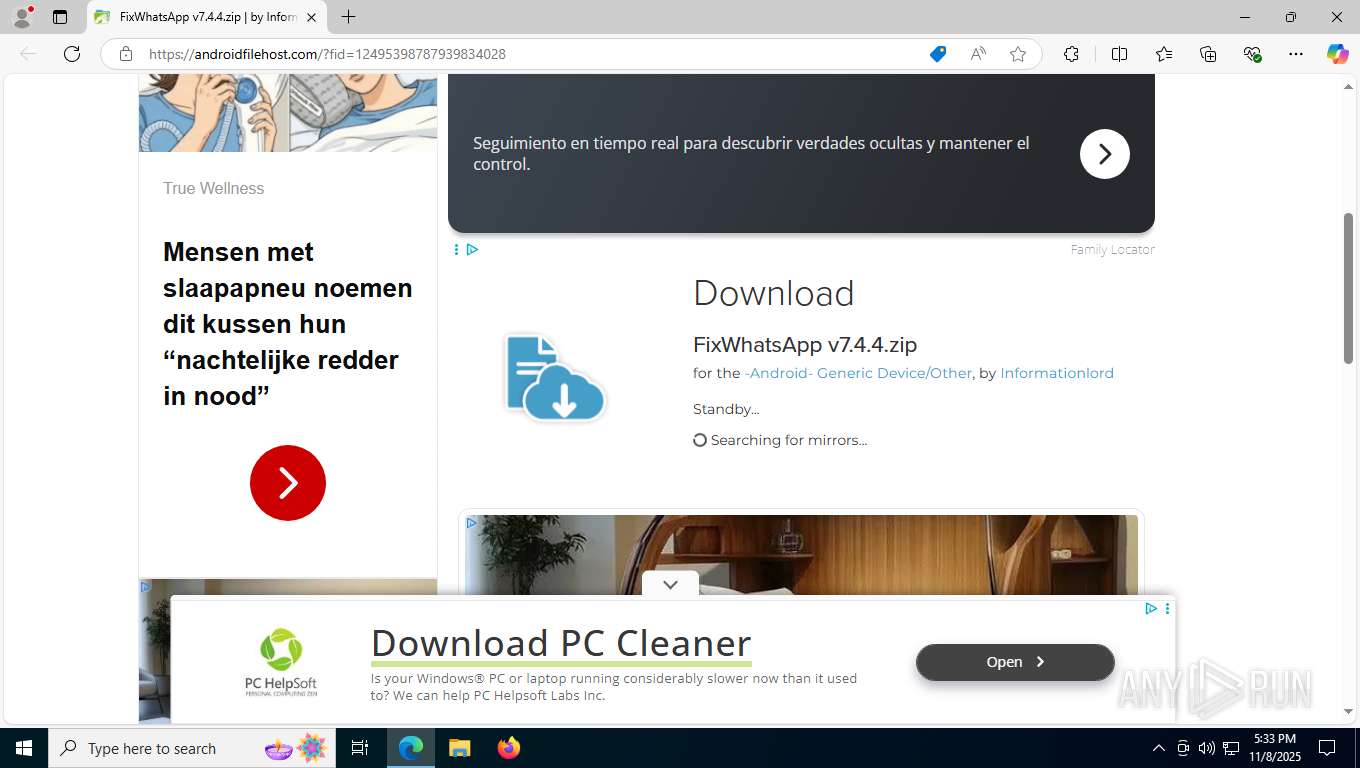Close the FixWhatsApp v7.4.4.zip tab
Viewport: 1360px width, 768px height.
point(311,17)
